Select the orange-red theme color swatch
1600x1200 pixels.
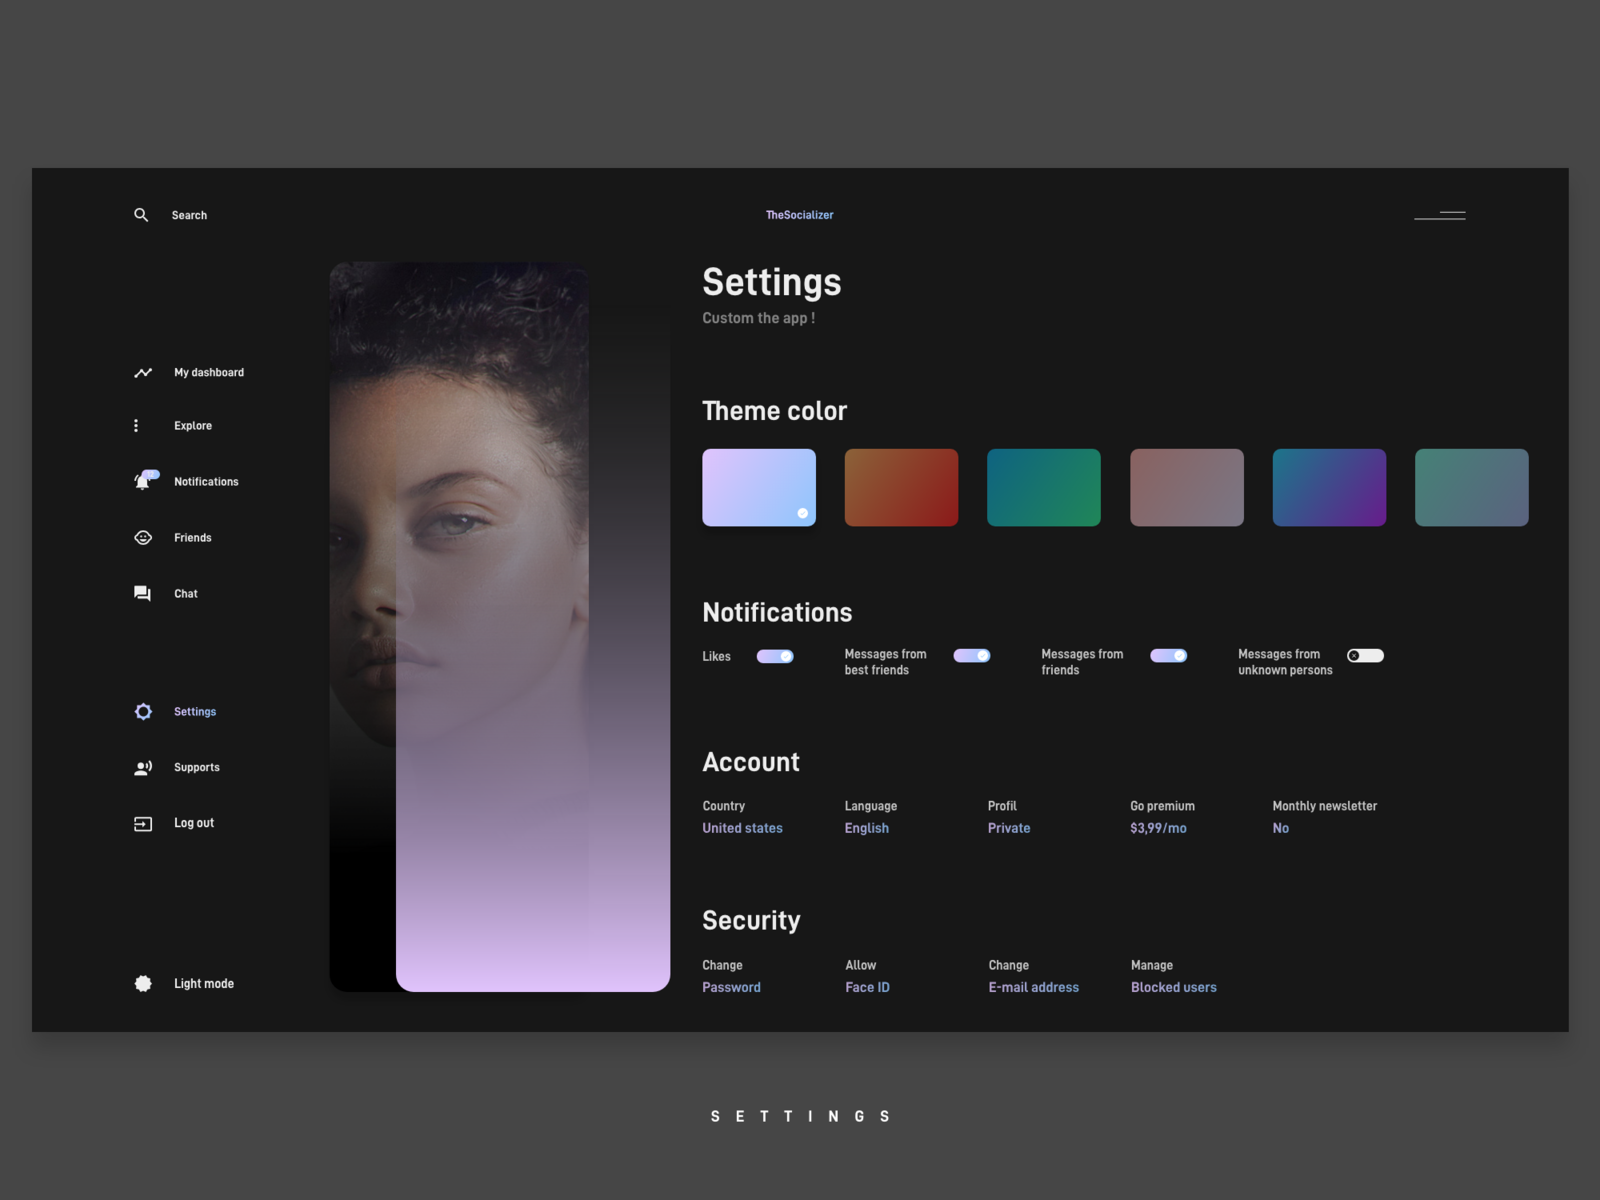tap(901, 487)
